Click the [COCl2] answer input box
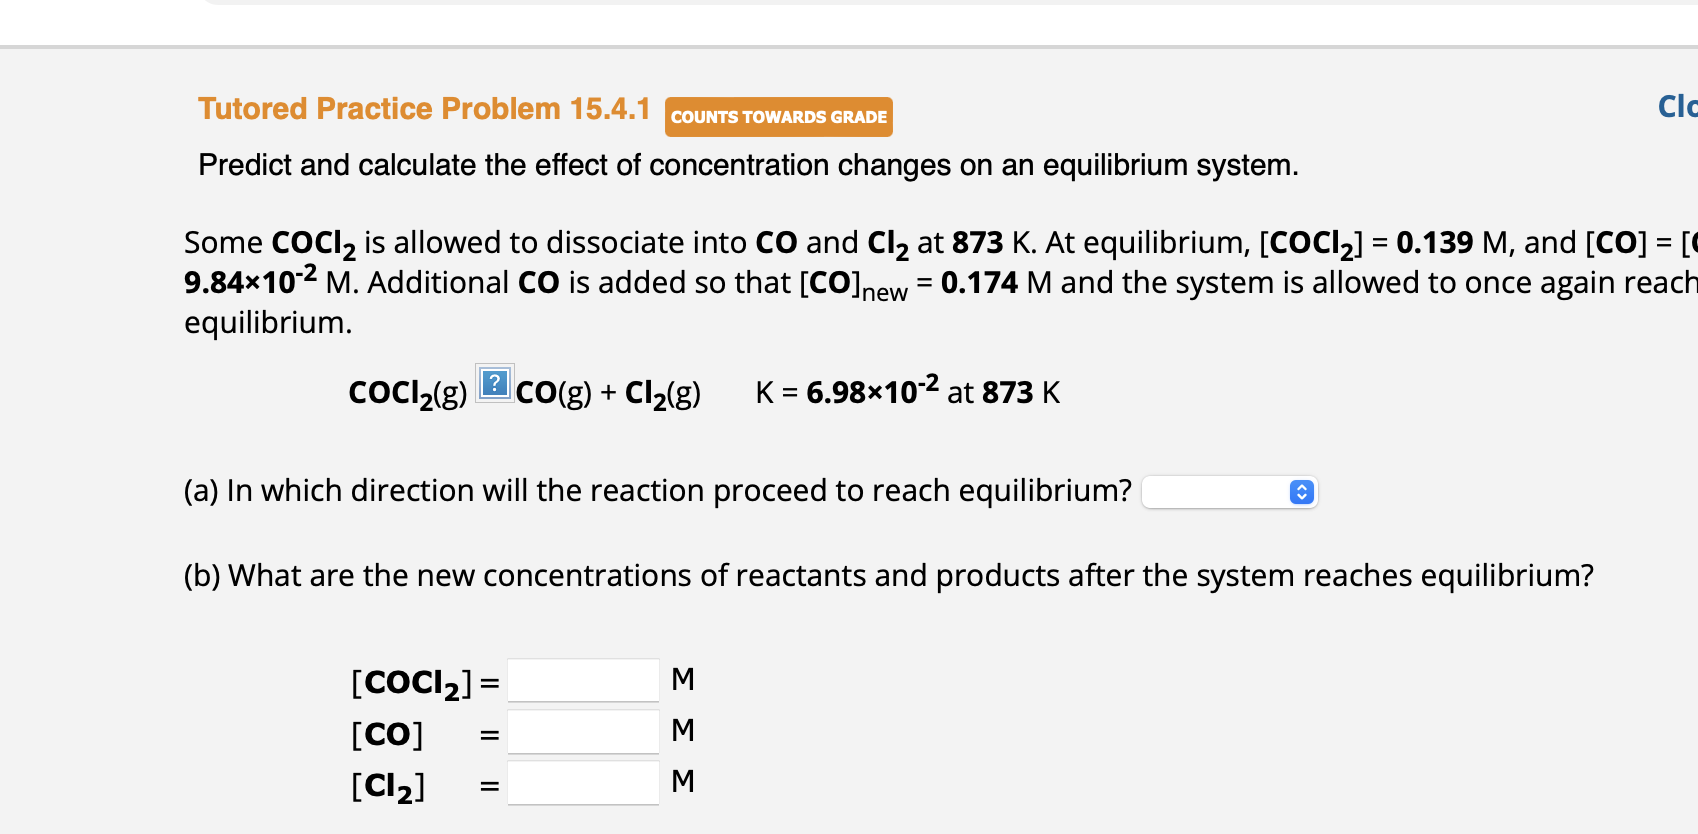Screen dimensions: 1698x834 (x=583, y=679)
